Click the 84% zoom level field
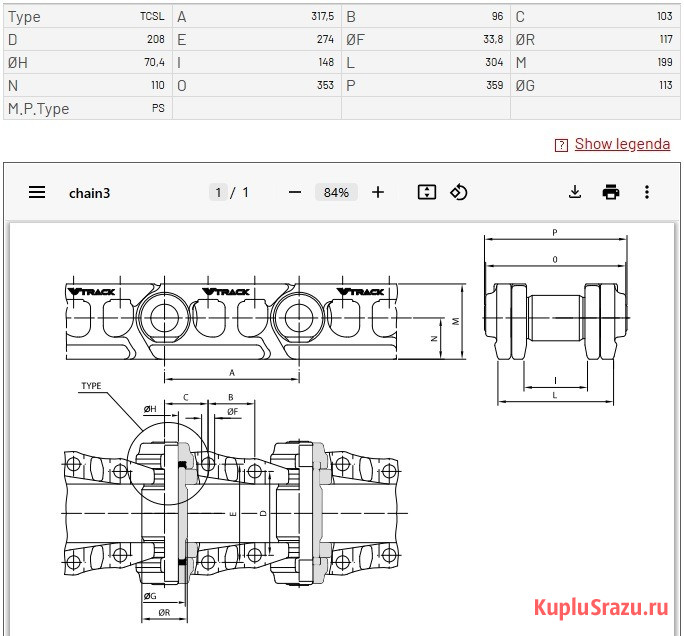 [336, 192]
